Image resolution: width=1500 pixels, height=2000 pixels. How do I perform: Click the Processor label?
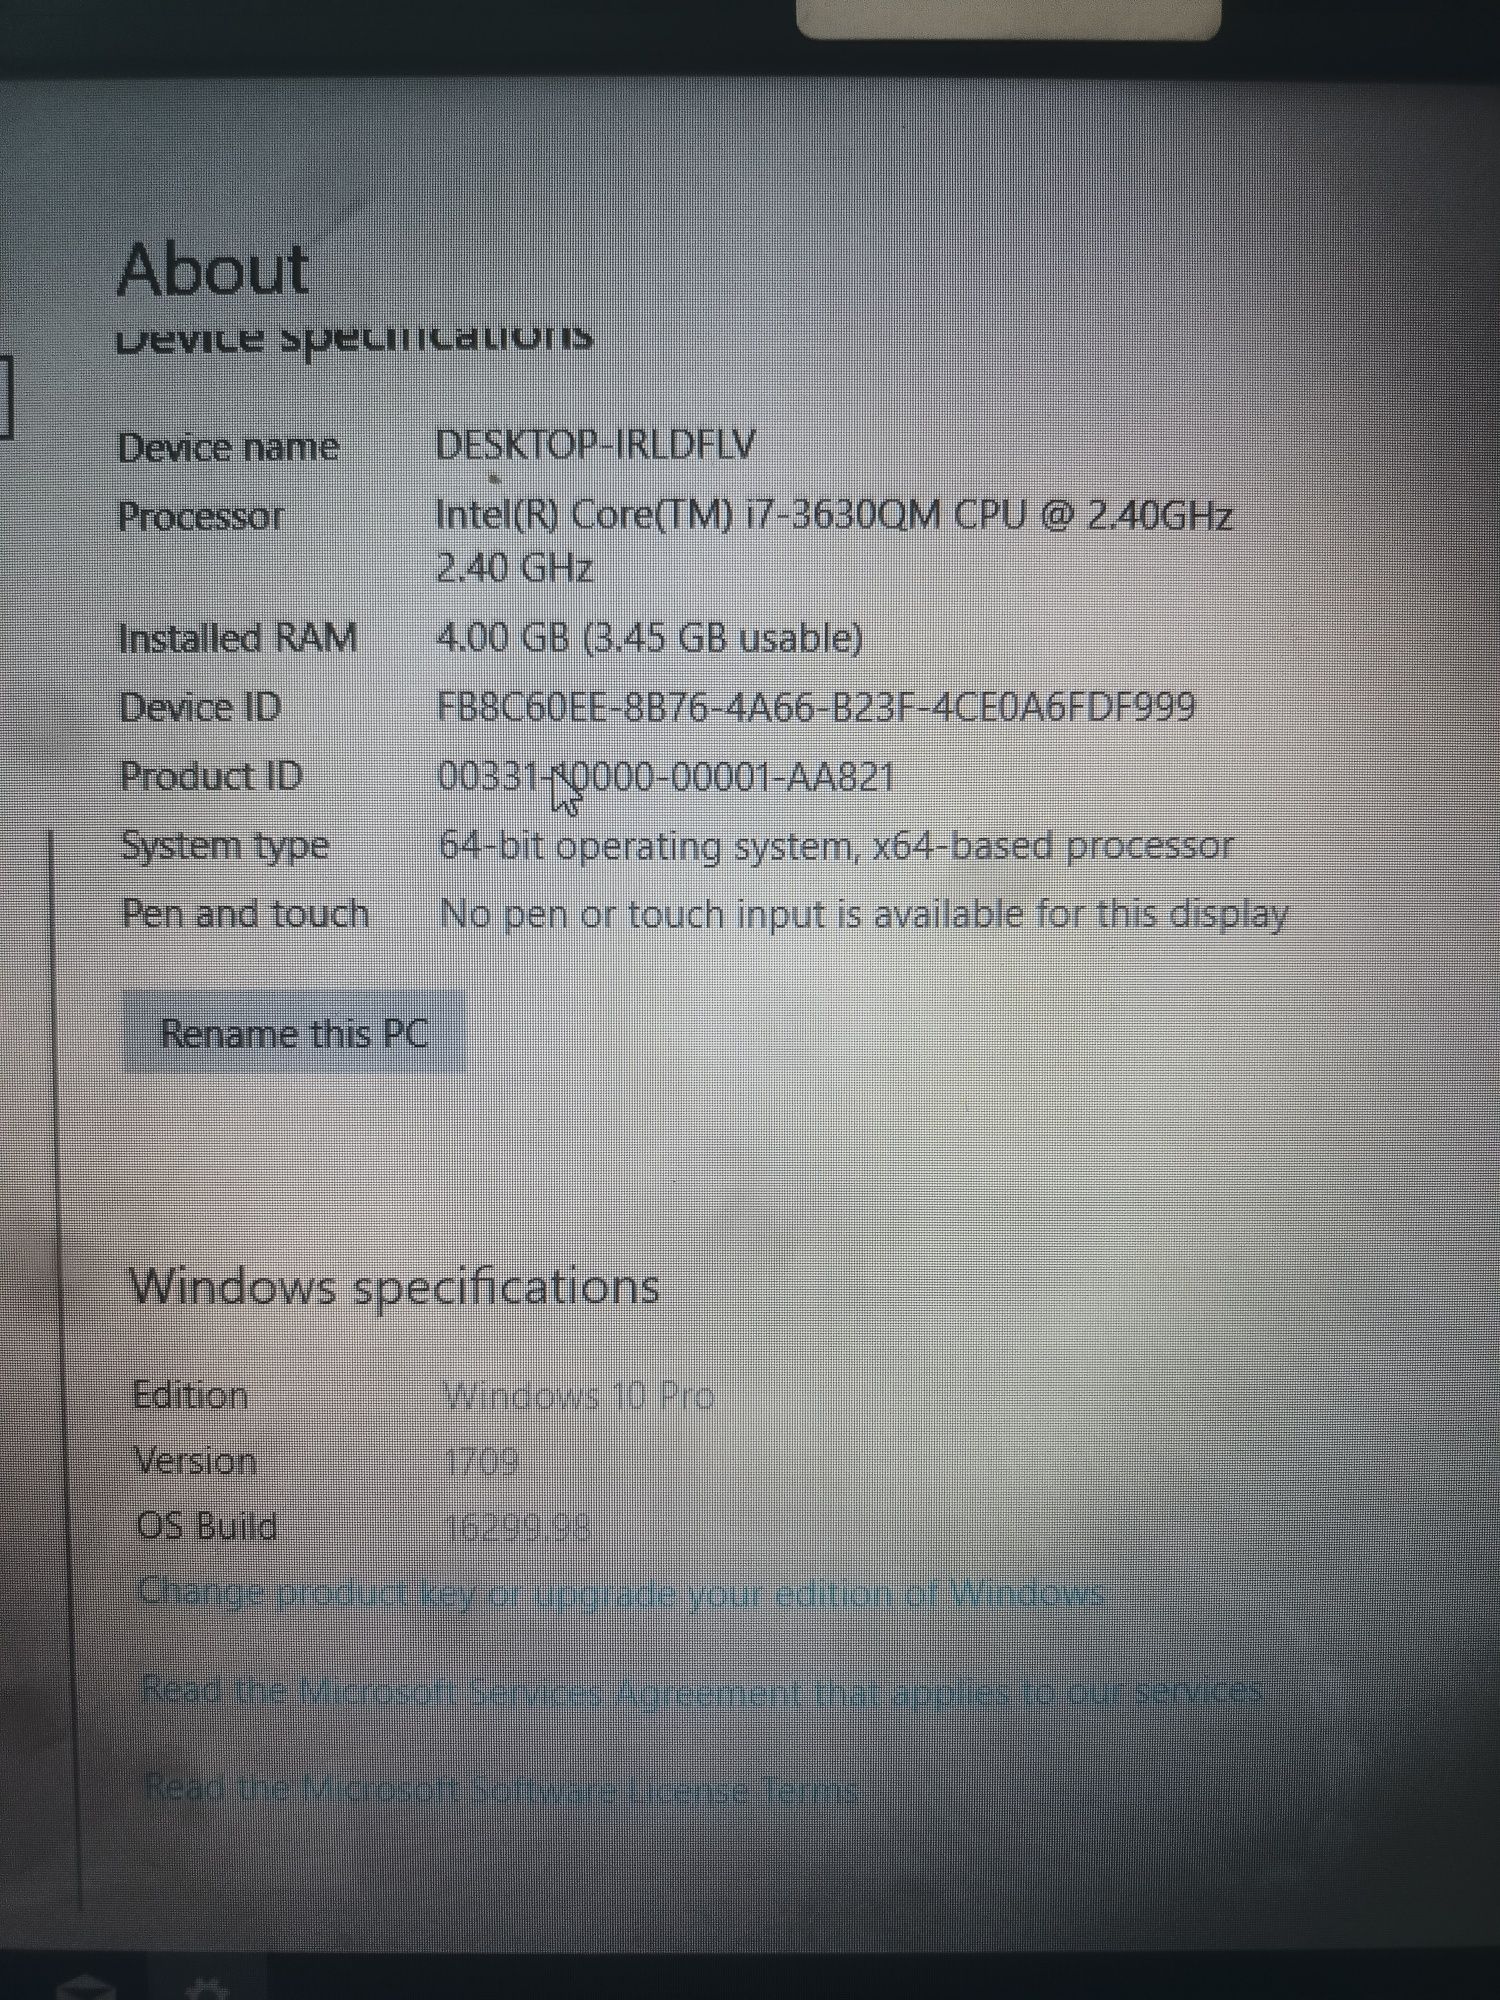(x=201, y=517)
